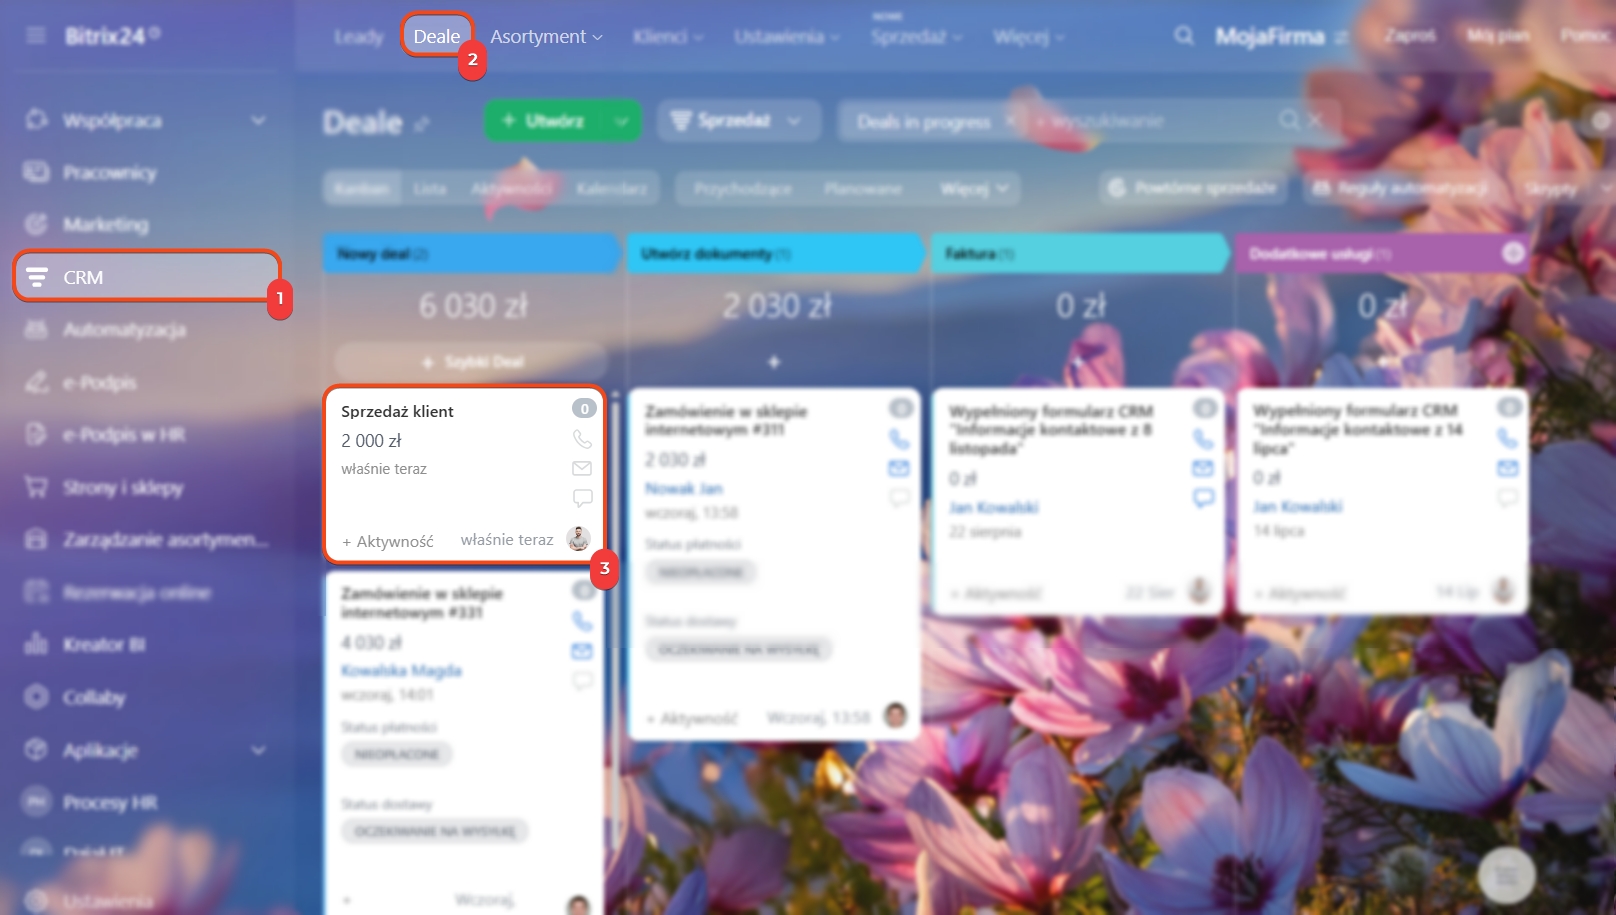Open the hamburger menu beside the Bitrix24 logo
The width and height of the screenshot is (1616, 915).
36,36
